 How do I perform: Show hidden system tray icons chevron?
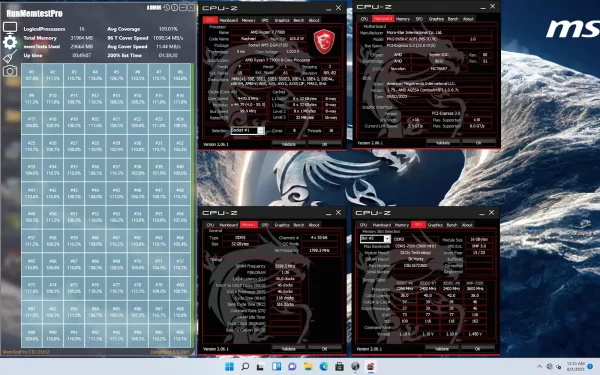point(539,367)
